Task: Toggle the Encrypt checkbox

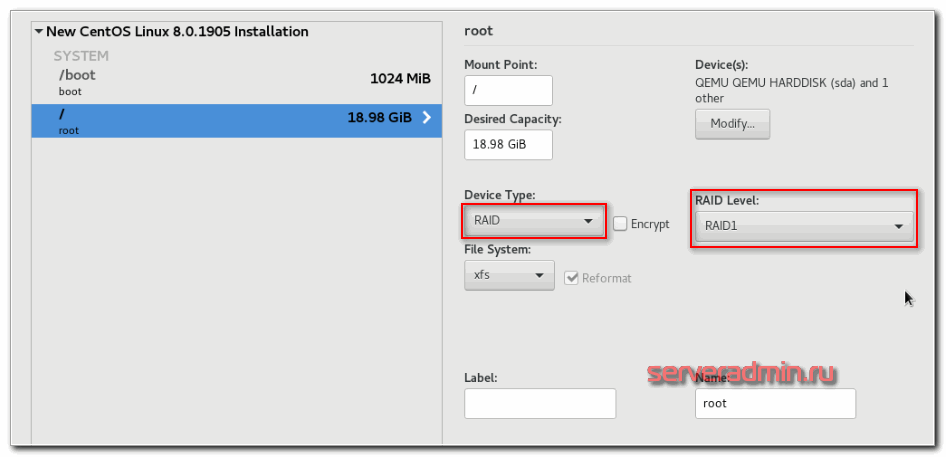Action: tap(620, 224)
